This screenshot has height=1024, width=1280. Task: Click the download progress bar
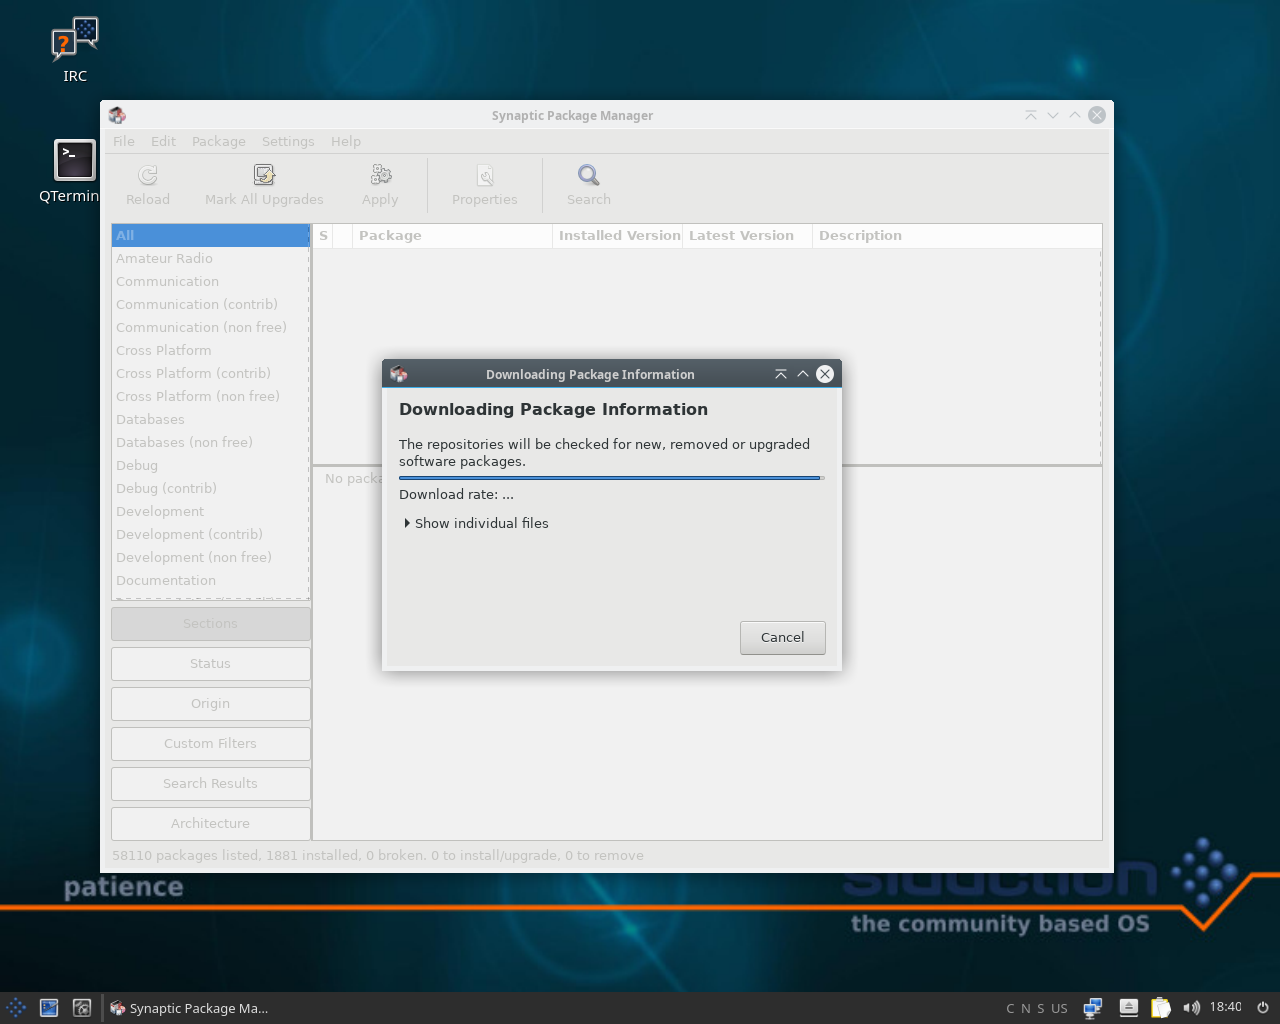coord(610,478)
